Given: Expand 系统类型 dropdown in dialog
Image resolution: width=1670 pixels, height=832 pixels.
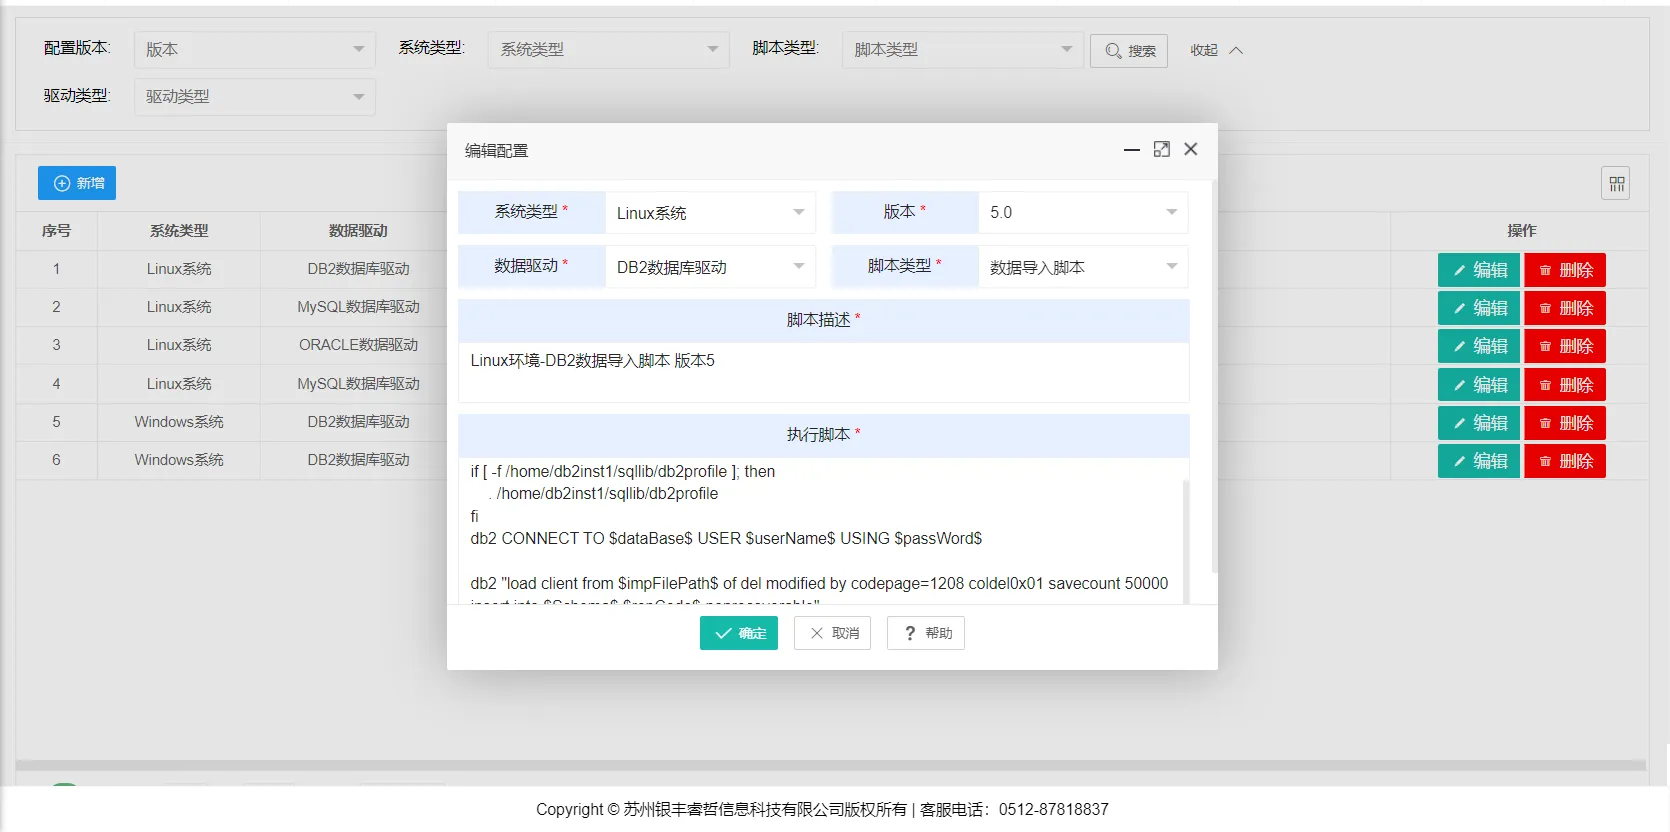Looking at the screenshot, I should 710,213.
